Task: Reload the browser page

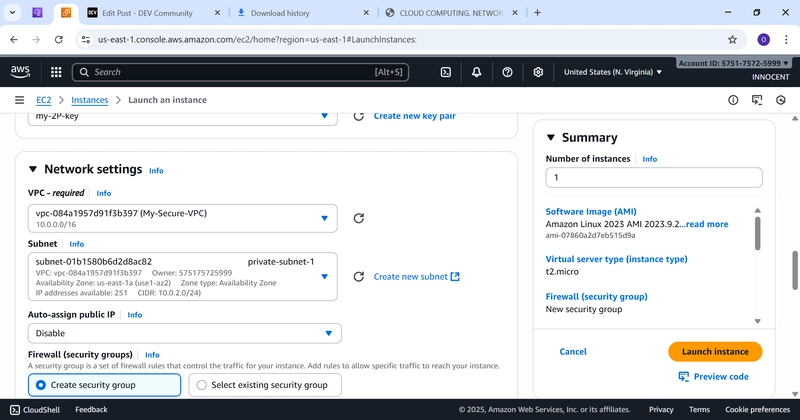Action: pos(59,39)
